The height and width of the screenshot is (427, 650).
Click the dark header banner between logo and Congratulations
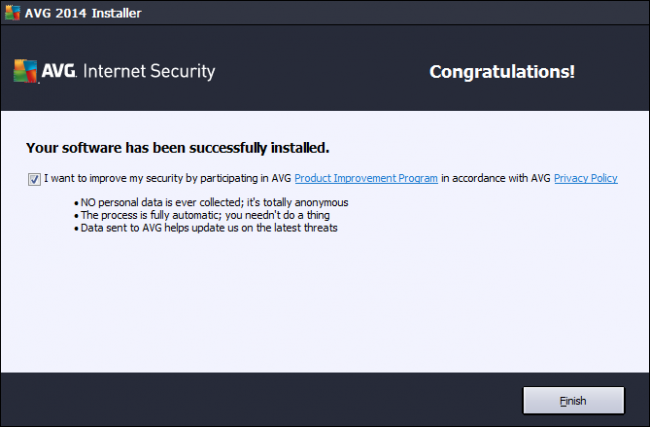pos(320,72)
